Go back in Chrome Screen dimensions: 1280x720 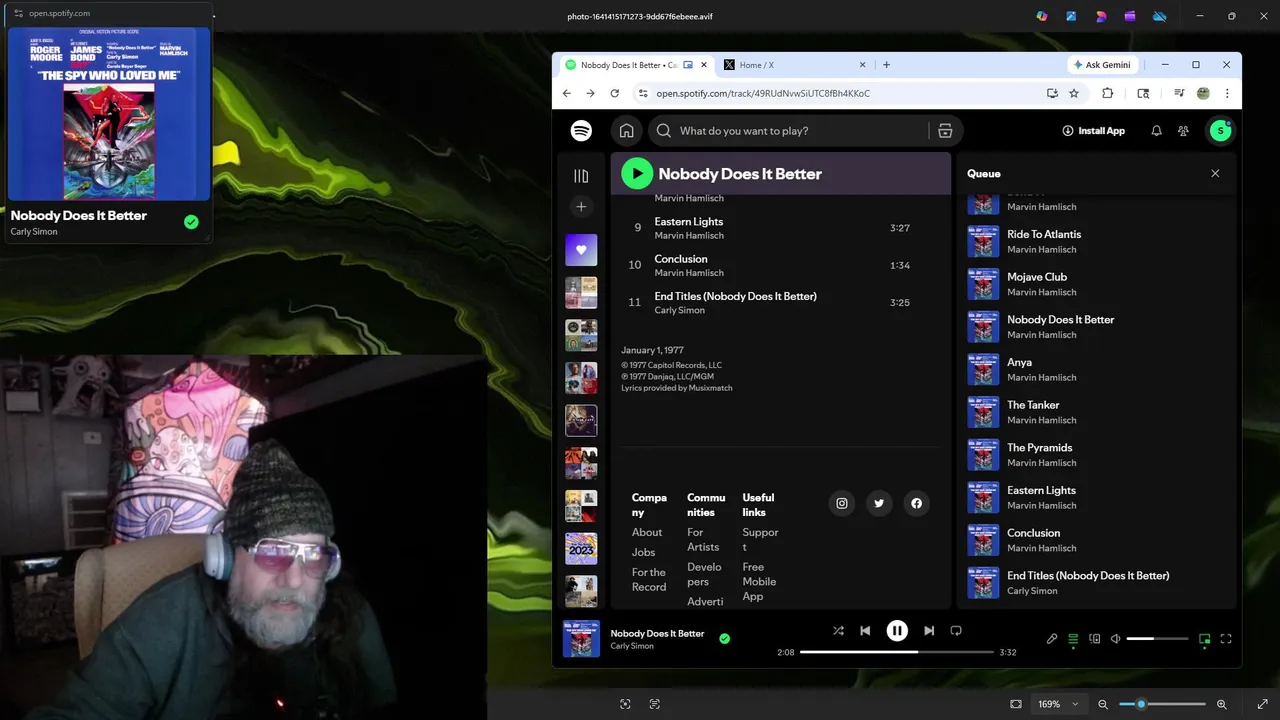click(x=567, y=93)
